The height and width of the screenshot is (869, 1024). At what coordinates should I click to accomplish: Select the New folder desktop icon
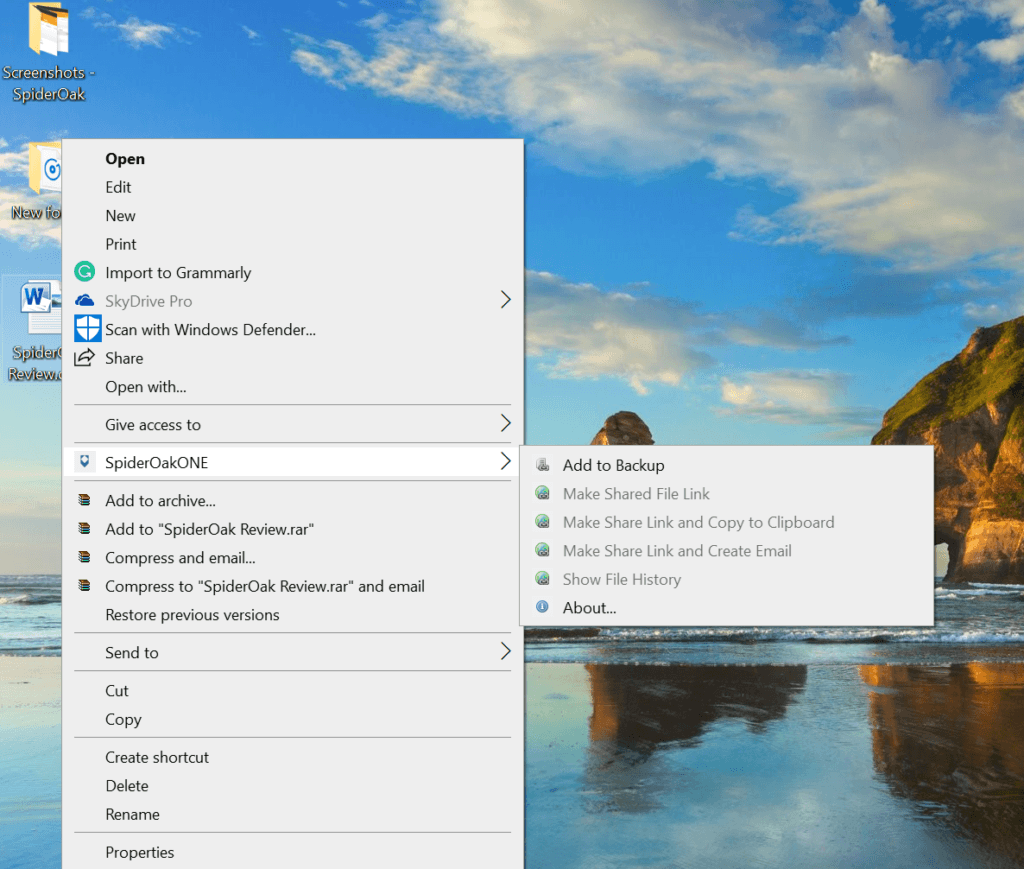[x=36, y=183]
